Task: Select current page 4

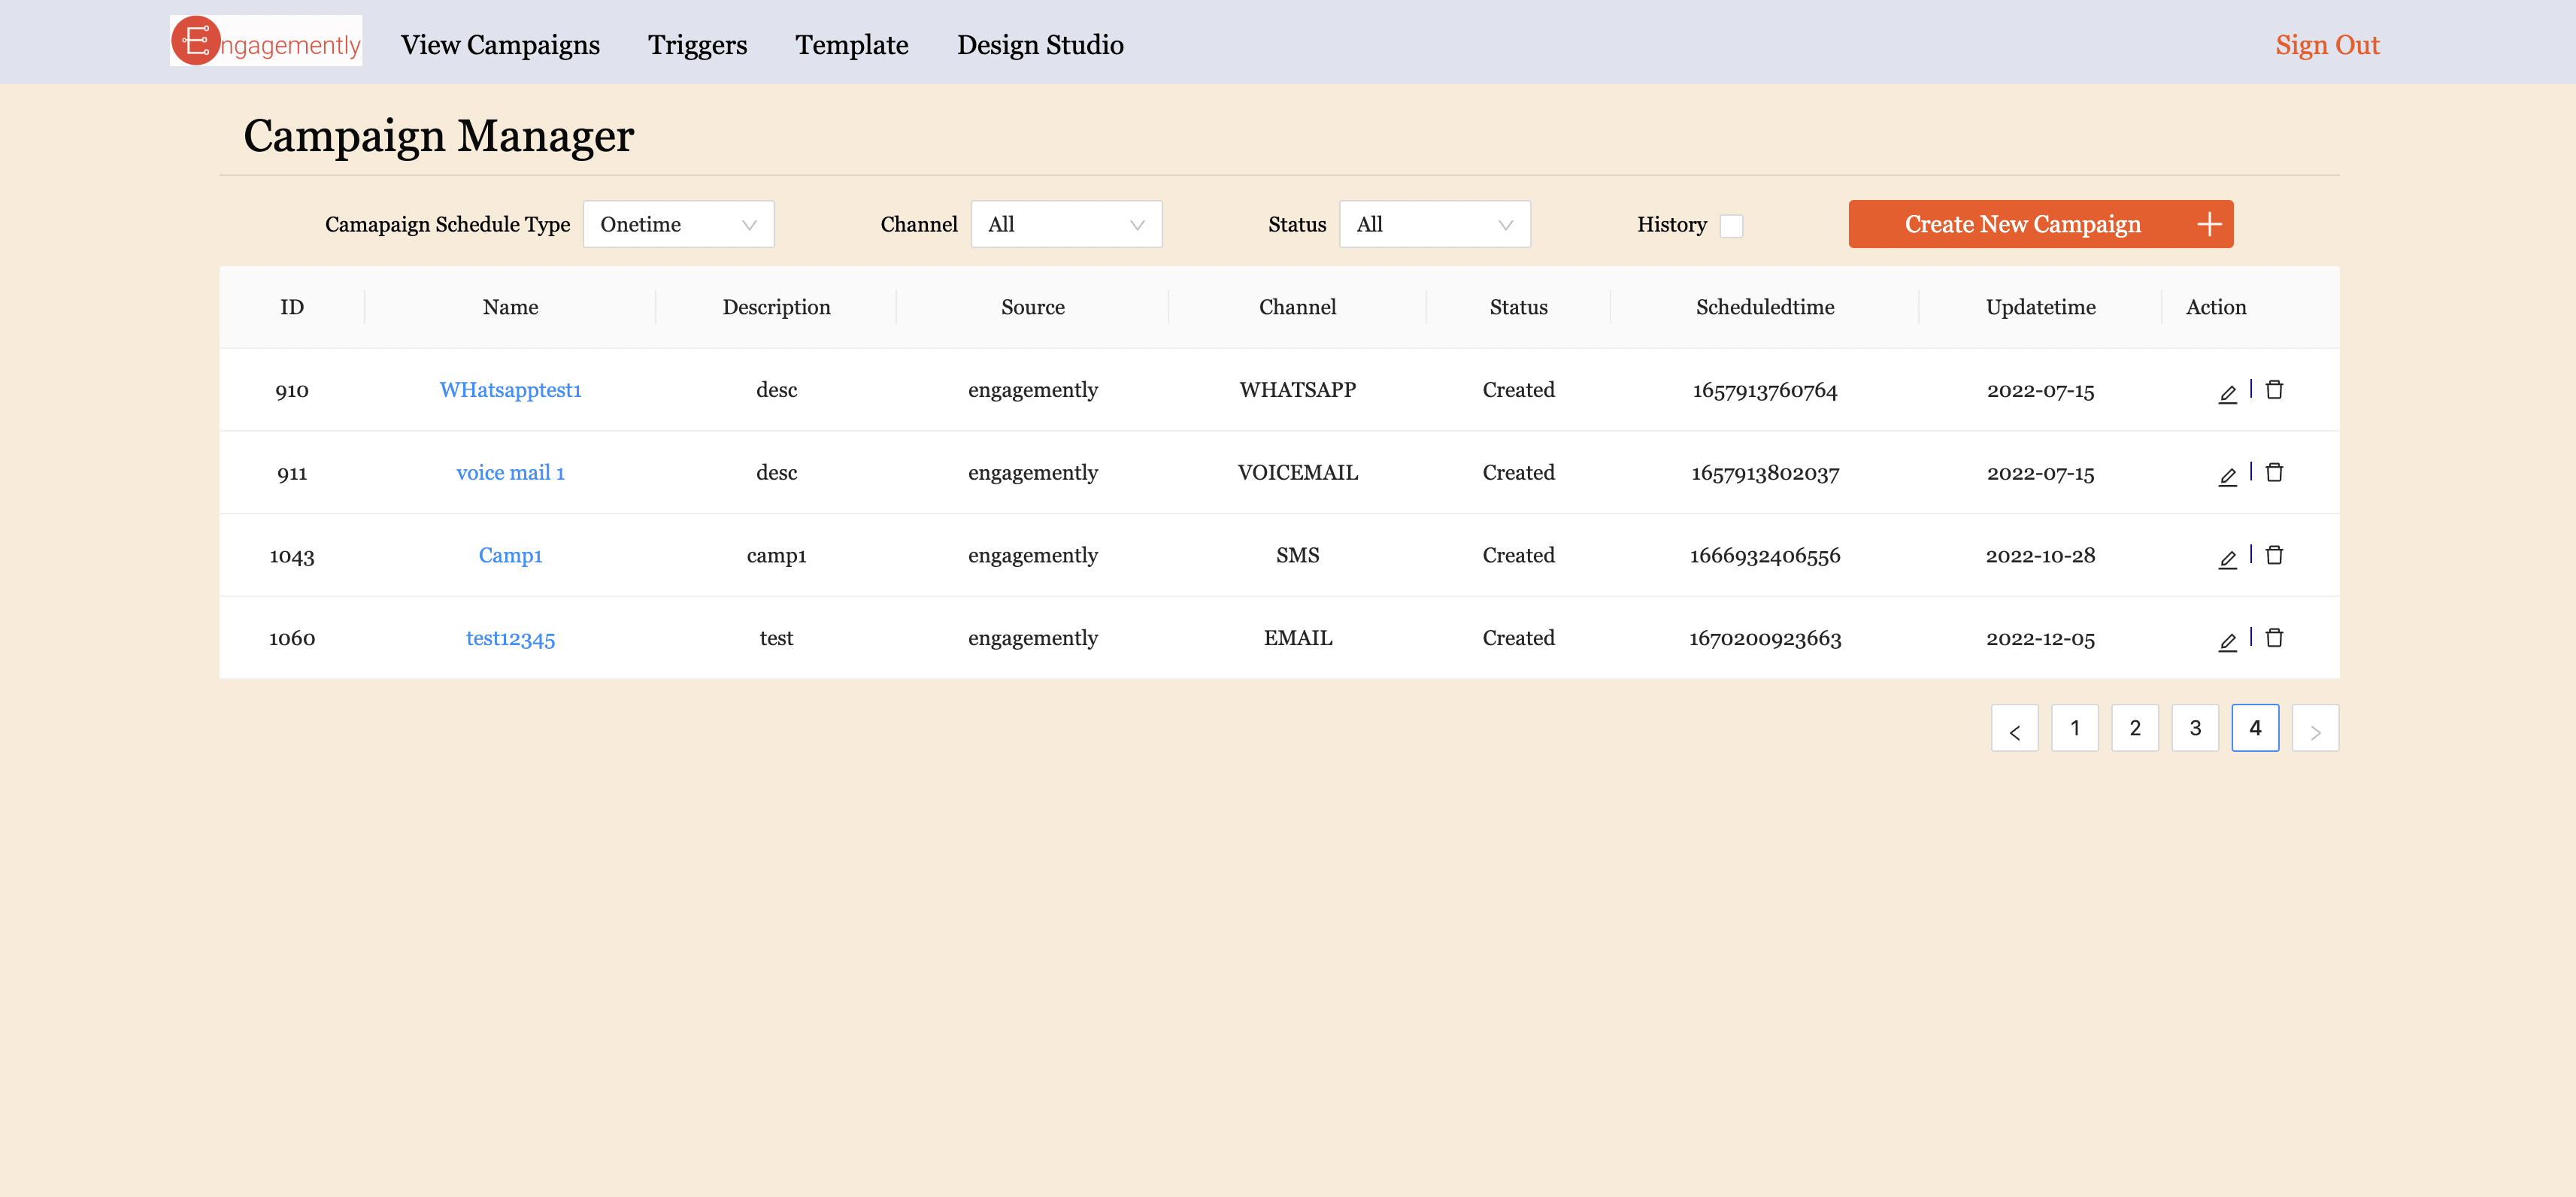Action: [x=2255, y=728]
